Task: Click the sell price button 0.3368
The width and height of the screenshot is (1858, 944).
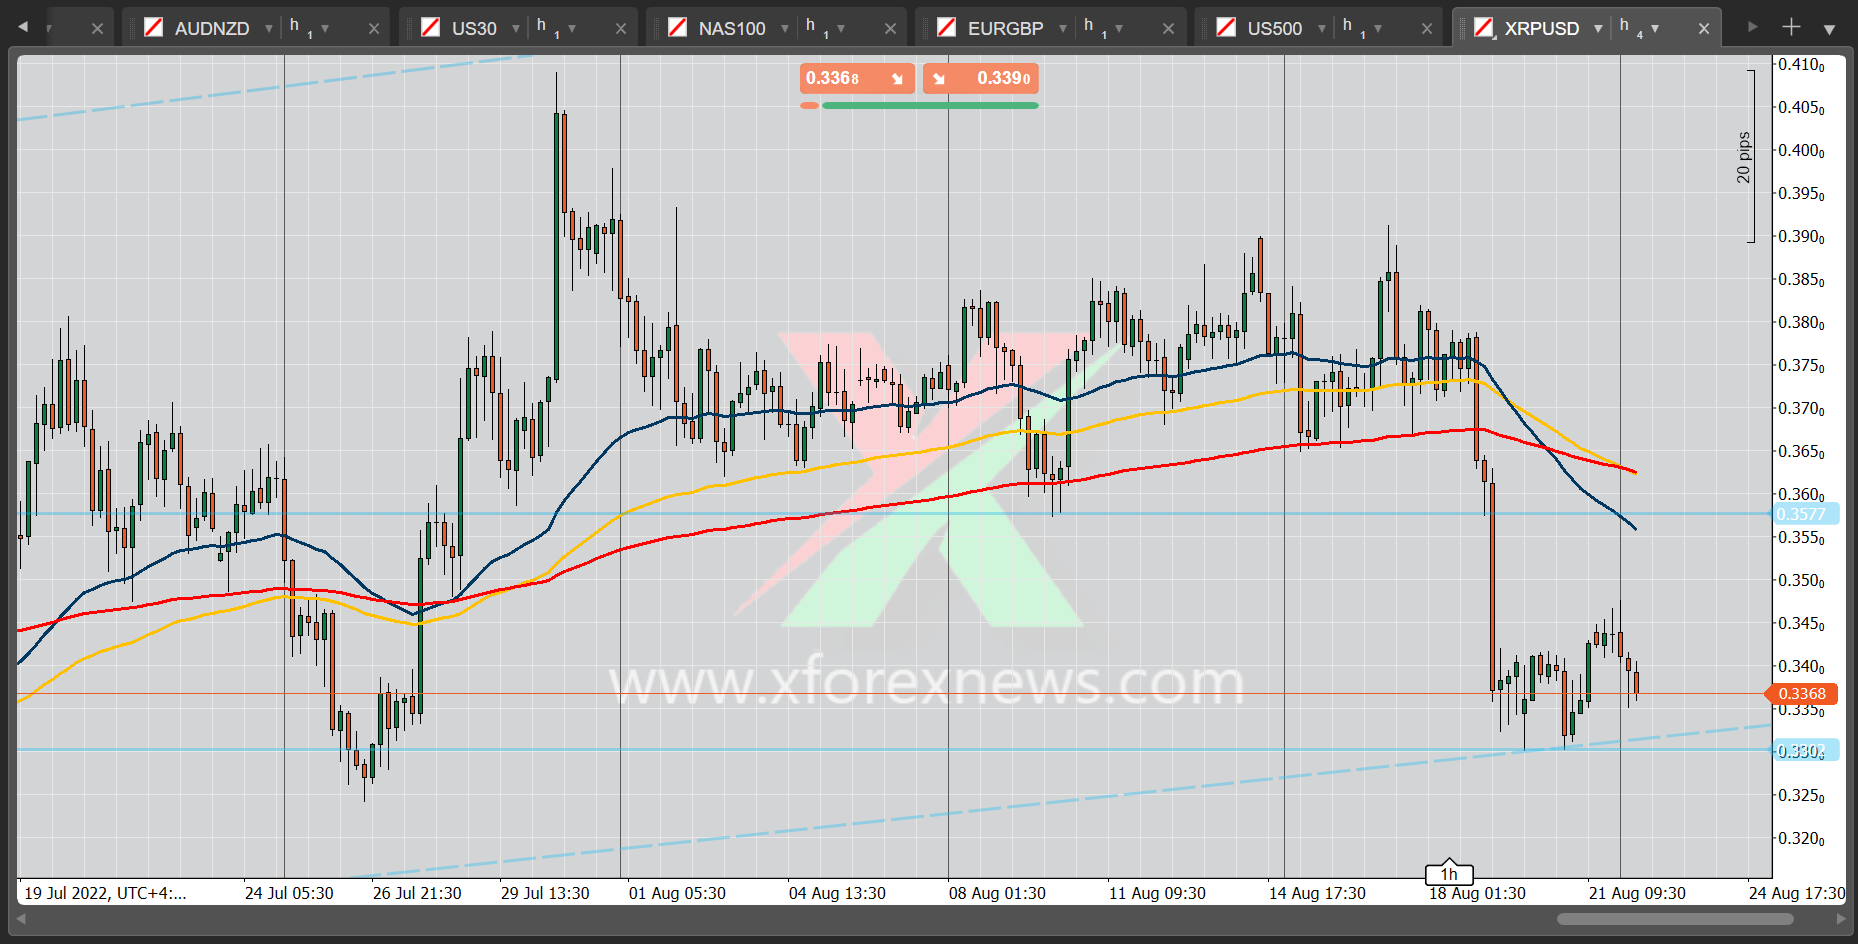Action: click(857, 78)
